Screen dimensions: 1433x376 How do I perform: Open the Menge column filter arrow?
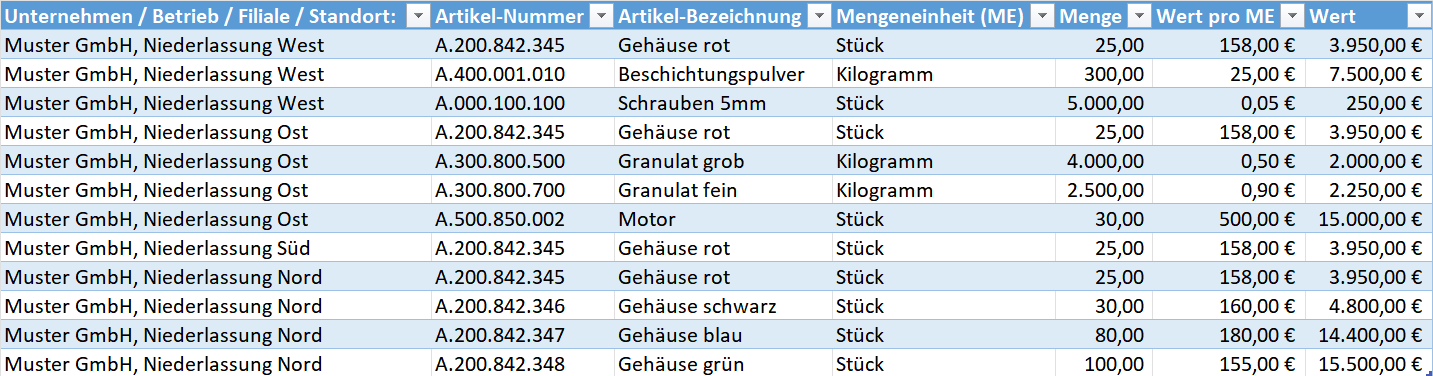pyautogui.click(x=1139, y=17)
